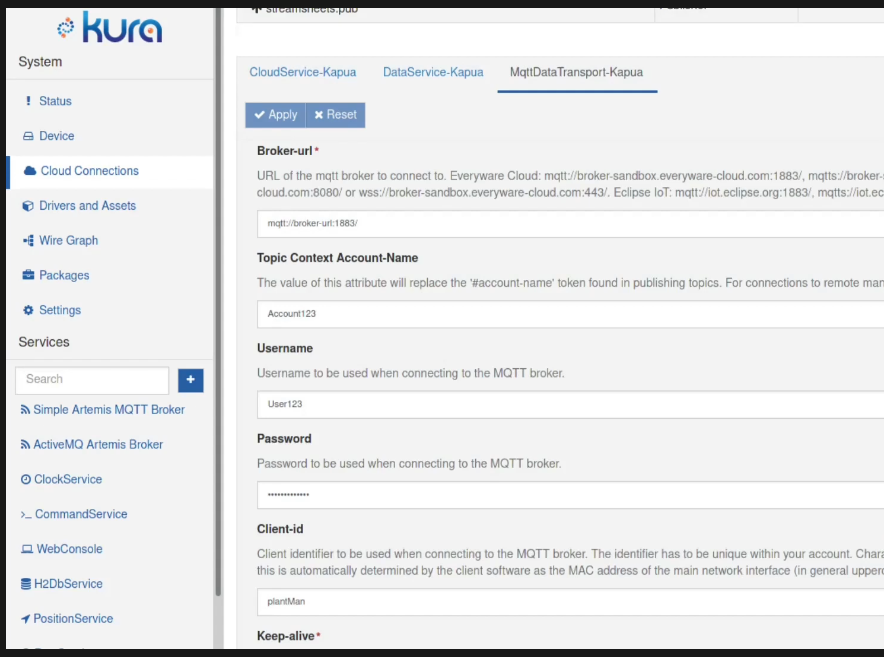Apply the configuration changes

(x=275, y=115)
